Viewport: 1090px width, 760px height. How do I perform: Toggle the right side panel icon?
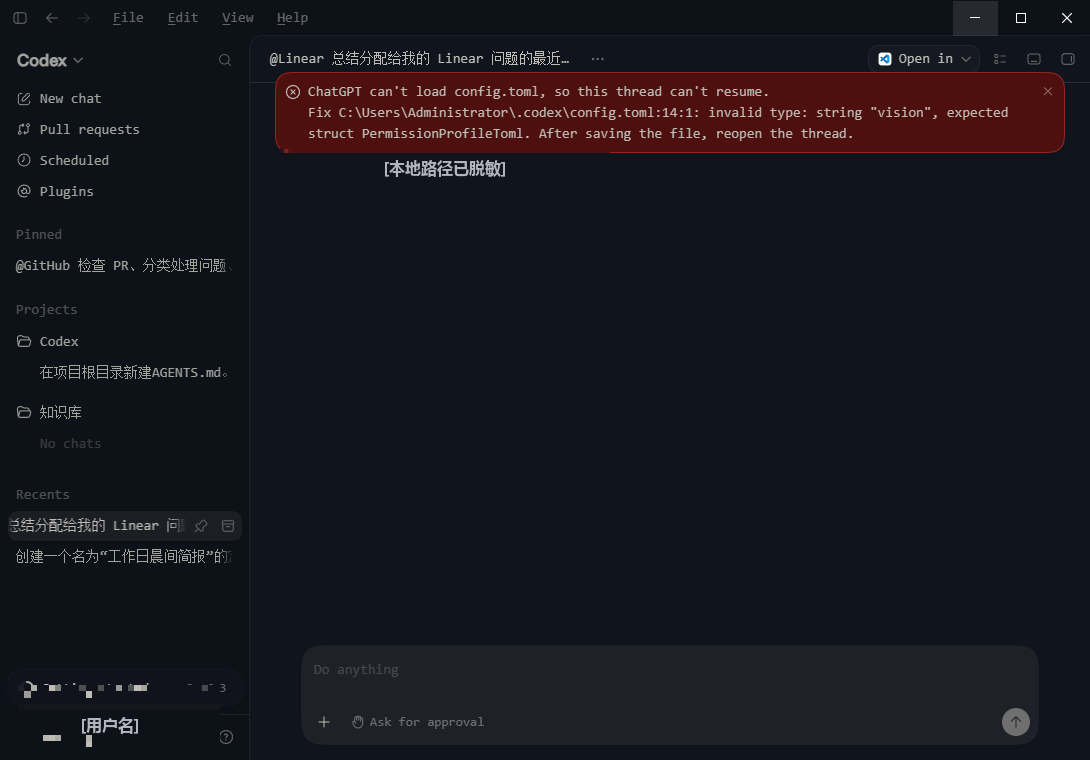pyautogui.click(x=1068, y=59)
